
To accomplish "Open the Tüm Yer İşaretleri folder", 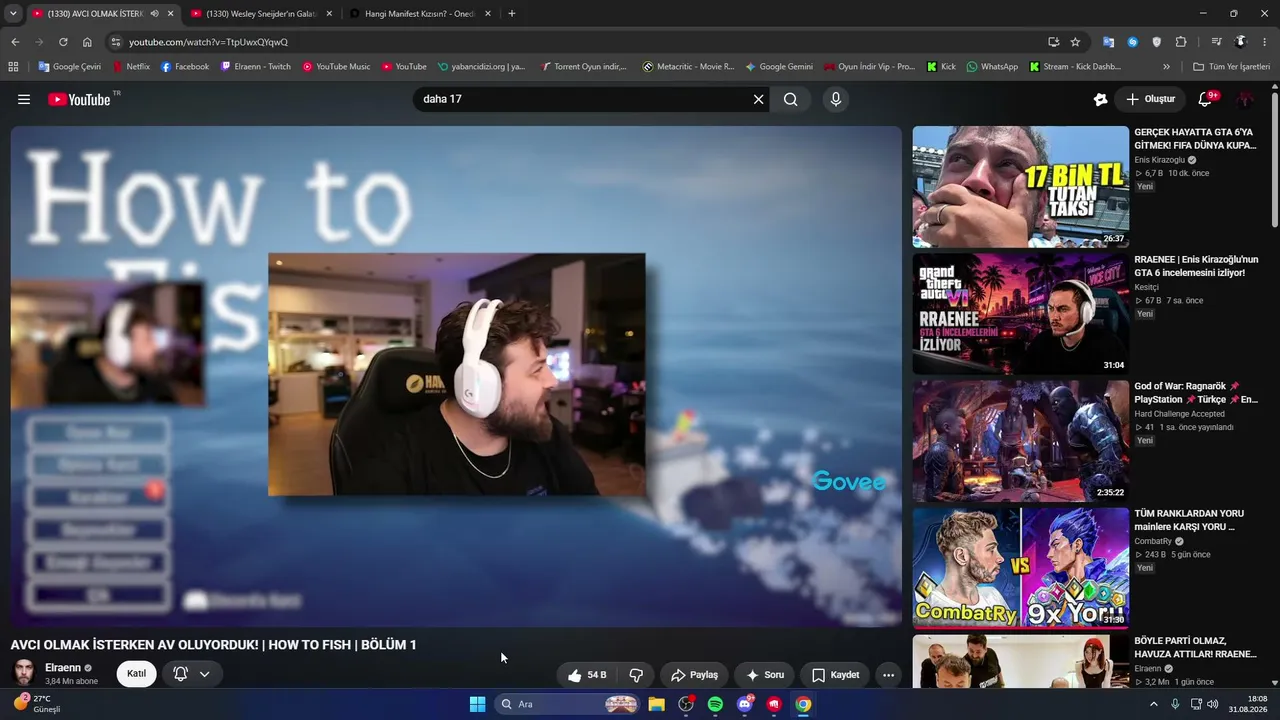I will point(1231,67).
